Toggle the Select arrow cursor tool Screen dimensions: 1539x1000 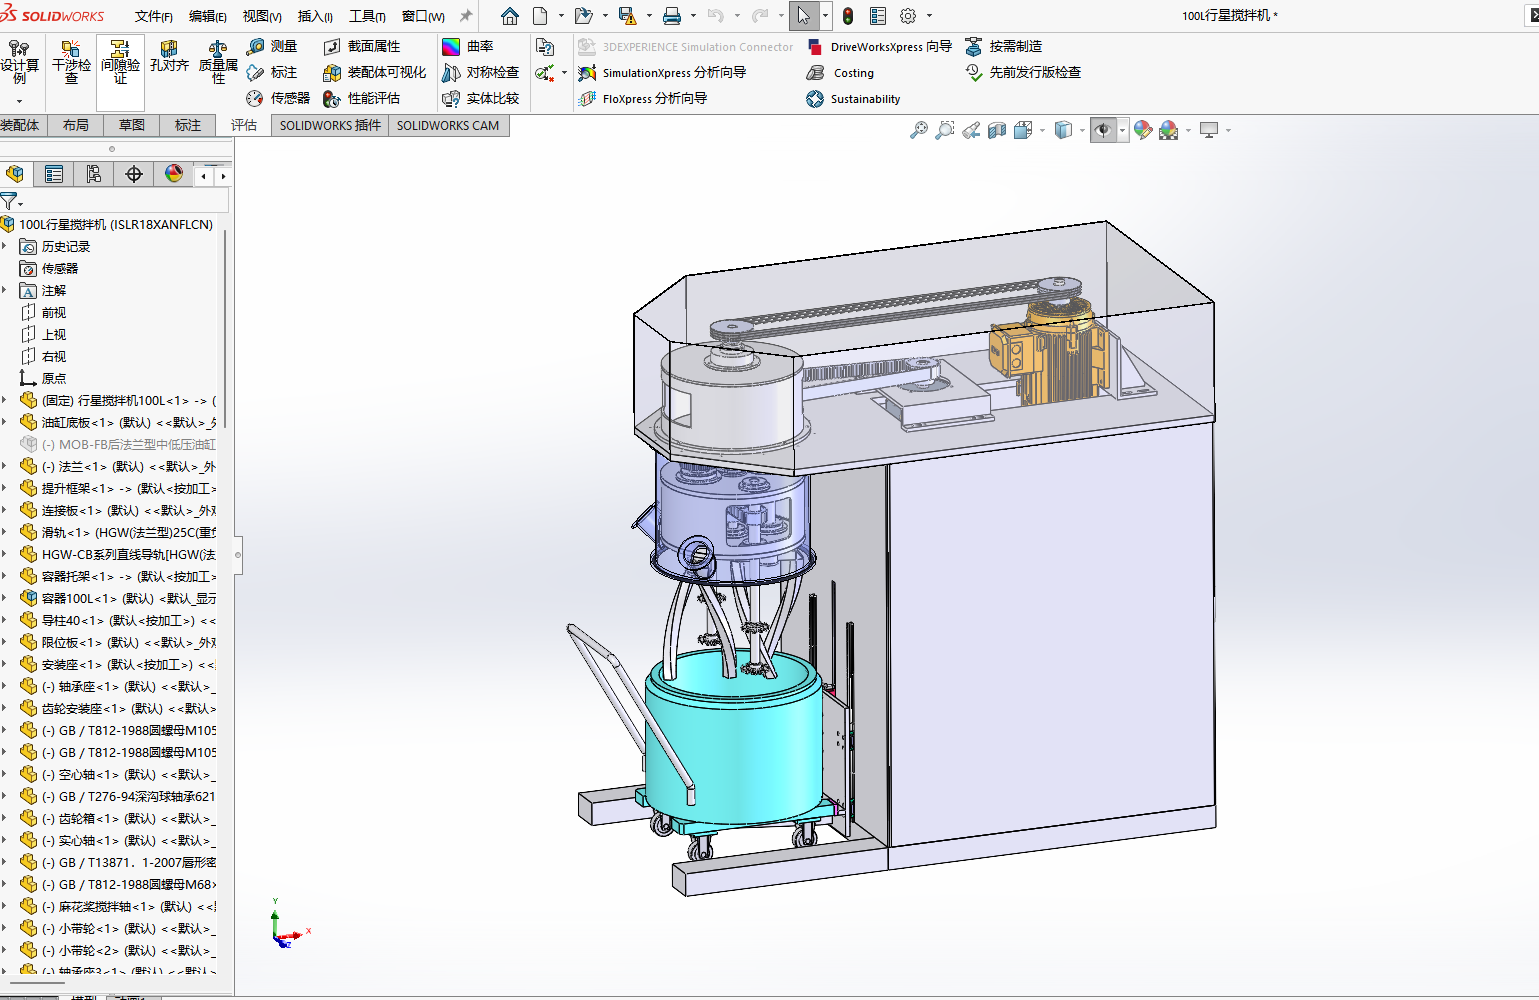tap(803, 16)
